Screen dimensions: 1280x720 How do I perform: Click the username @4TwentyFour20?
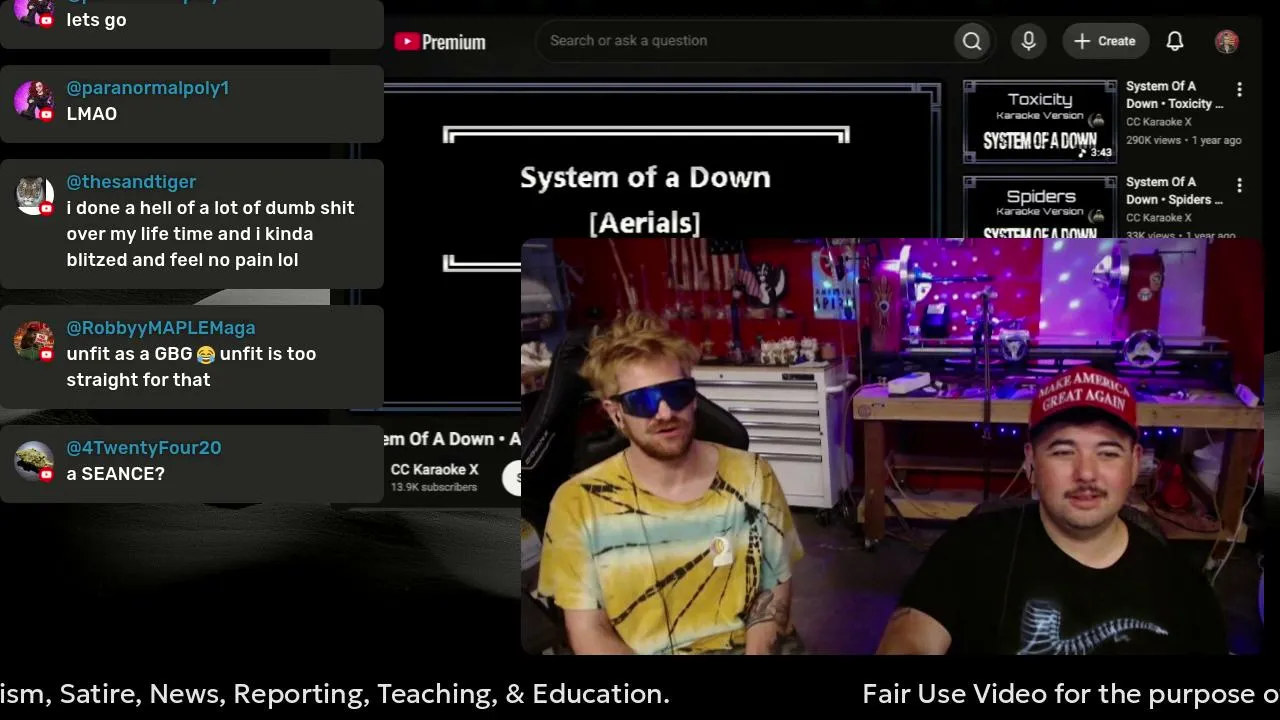point(144,448)
